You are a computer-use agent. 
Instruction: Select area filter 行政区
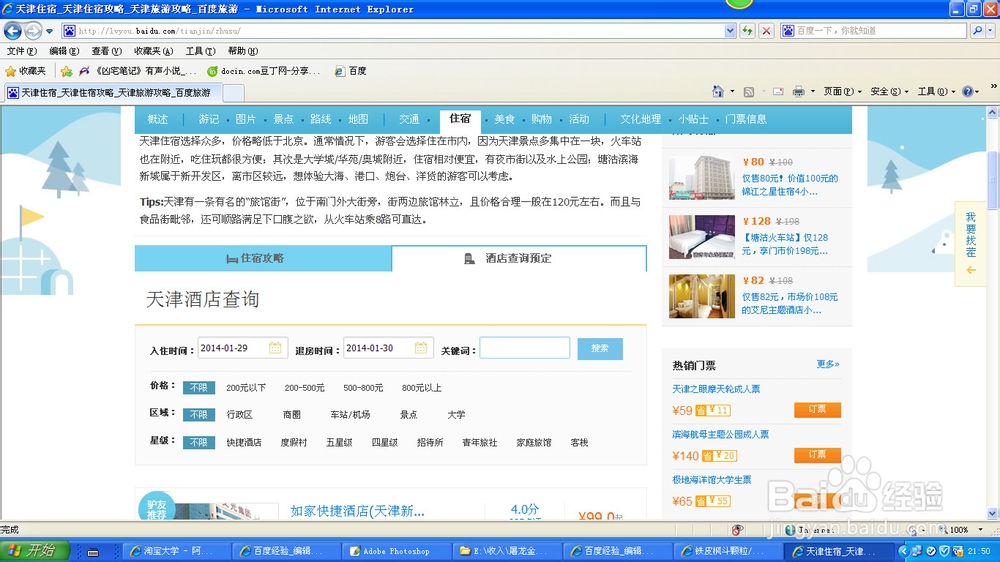[240, 415]
